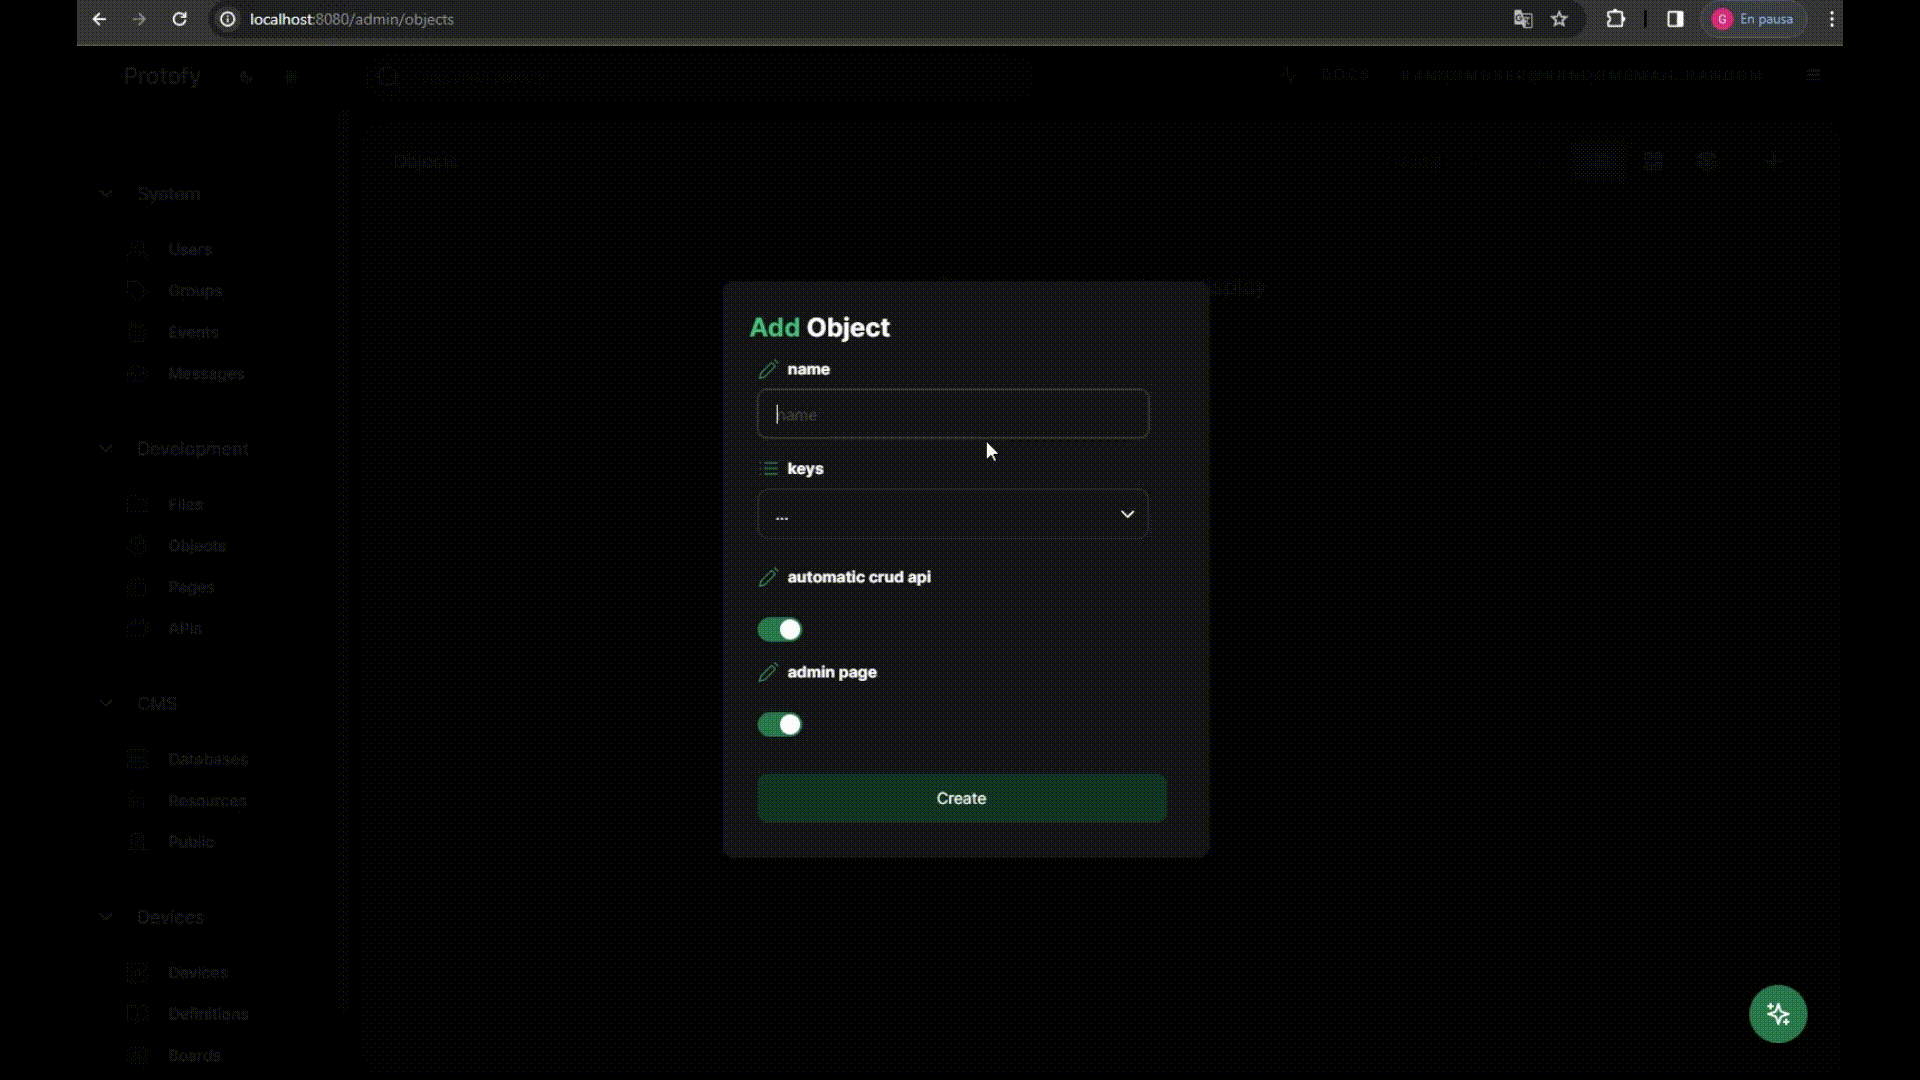Bookmark this page with the star icon
Viewport: 1920px width, 1080px height.
(1559, 19)
